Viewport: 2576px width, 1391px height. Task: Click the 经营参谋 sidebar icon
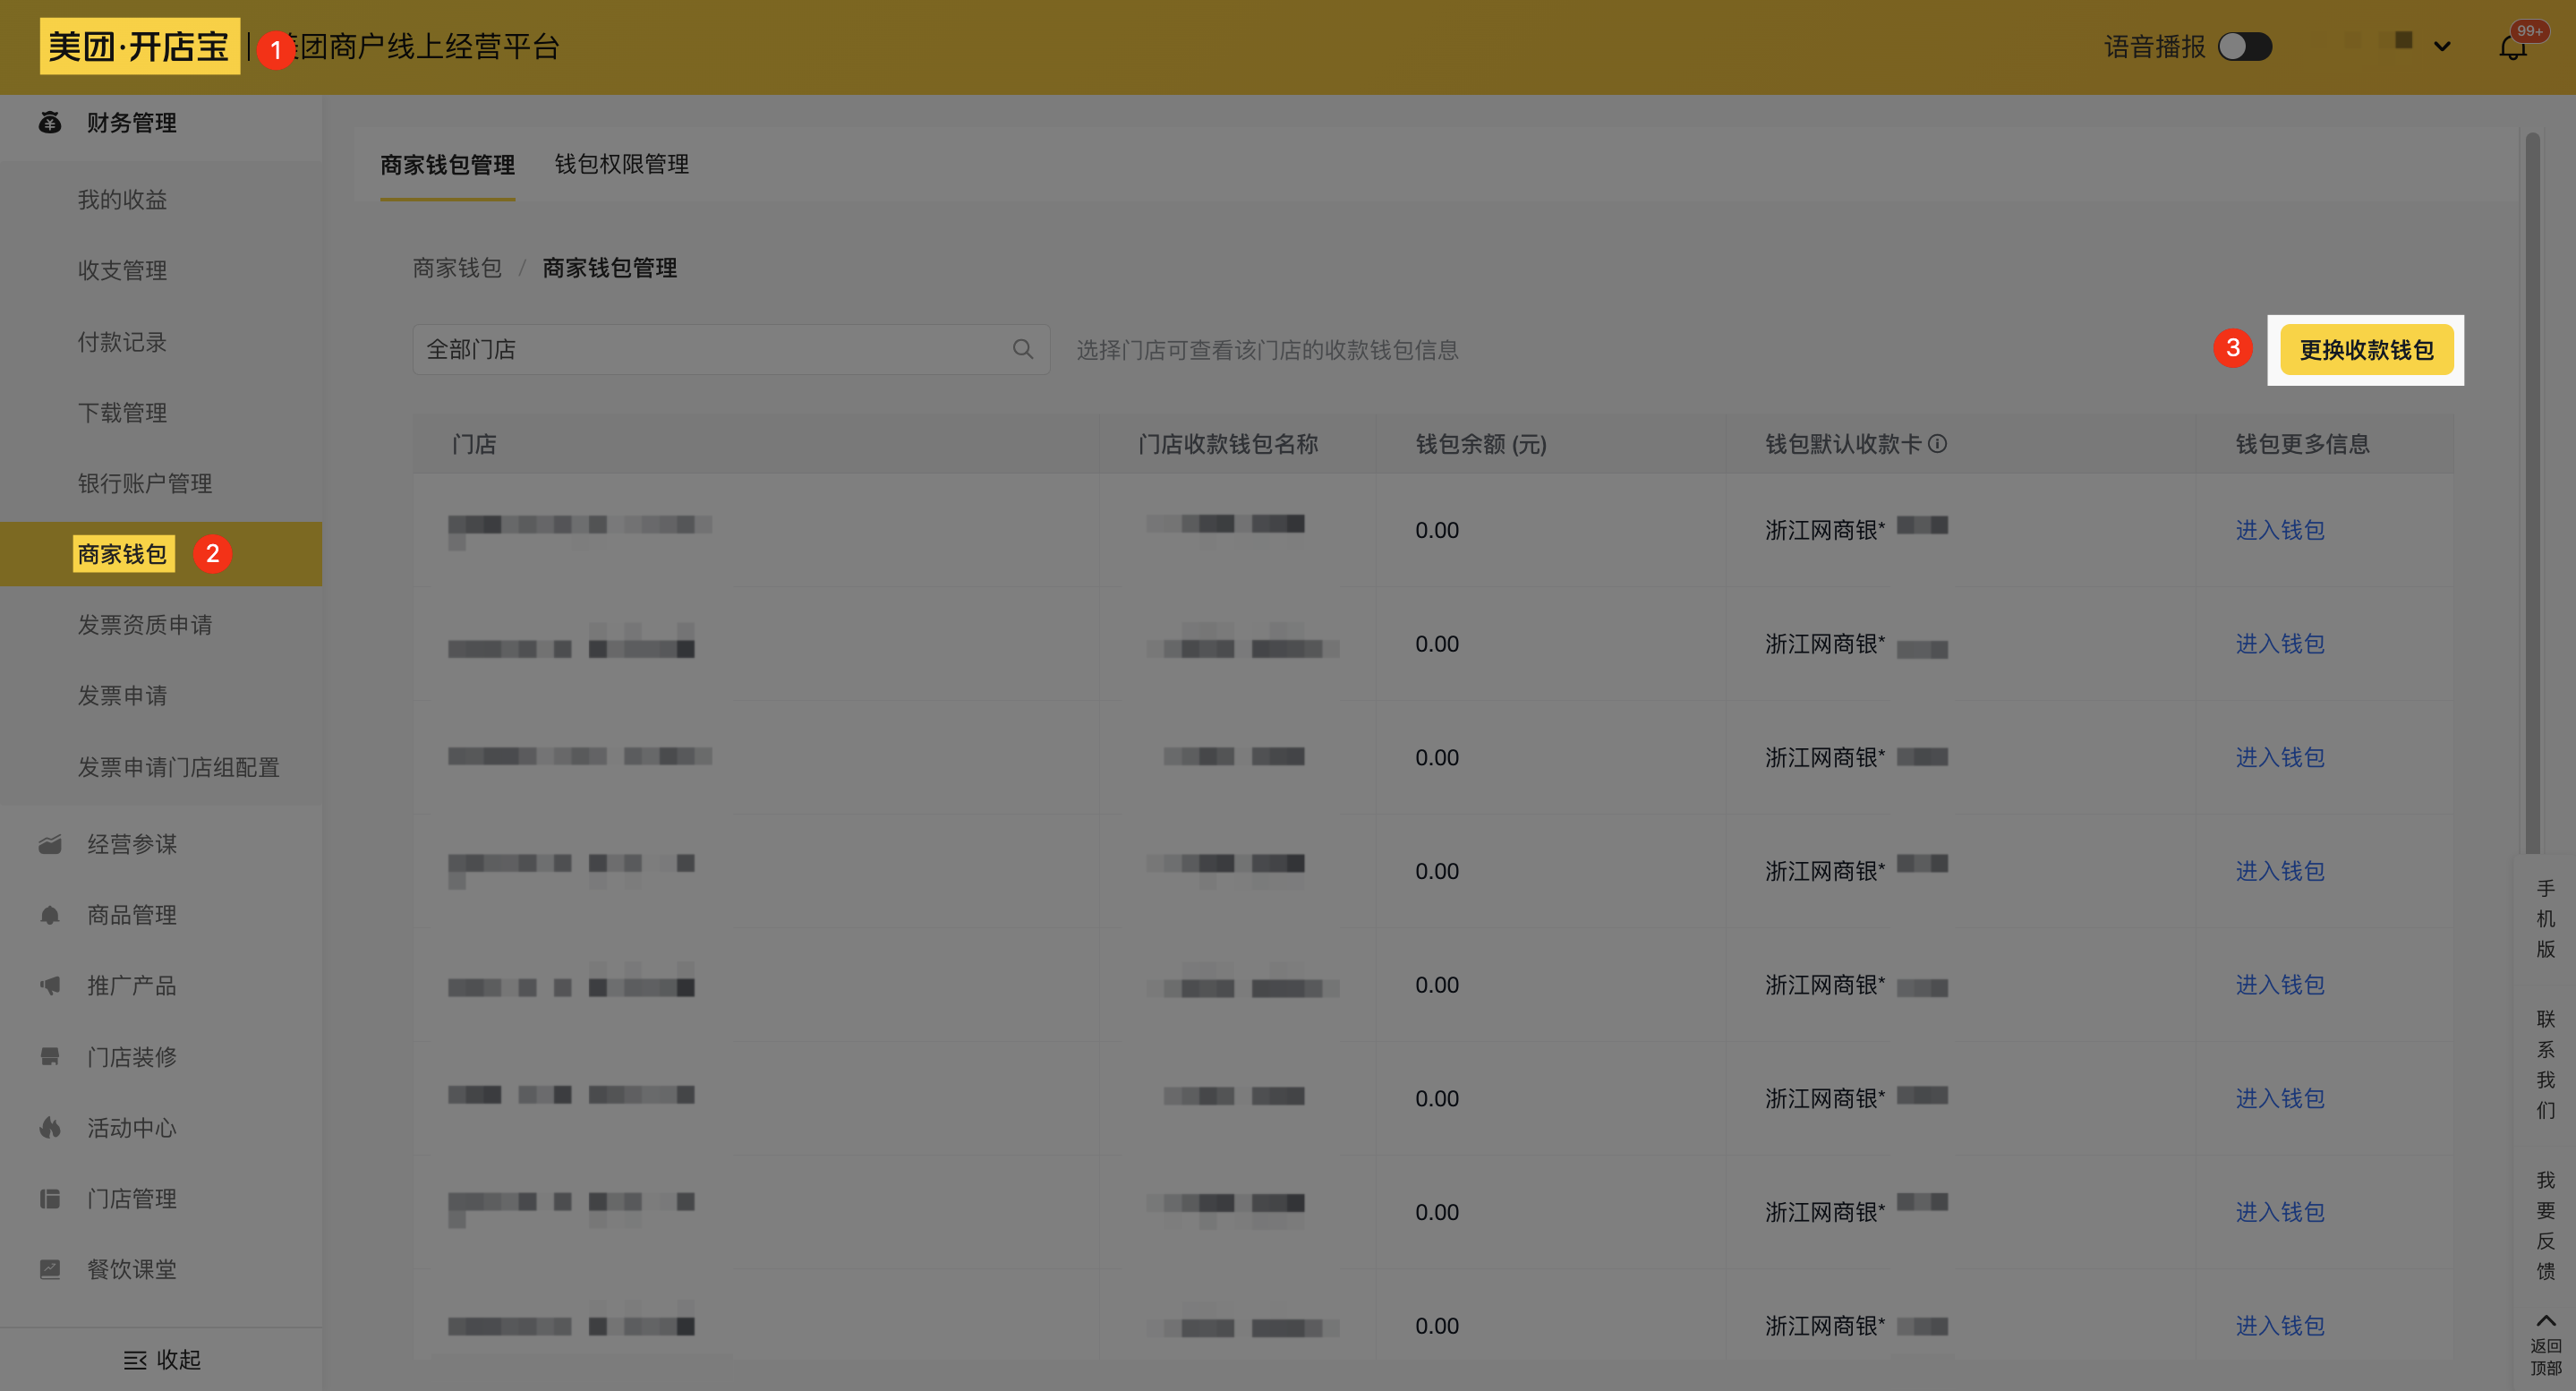(50, 844)
